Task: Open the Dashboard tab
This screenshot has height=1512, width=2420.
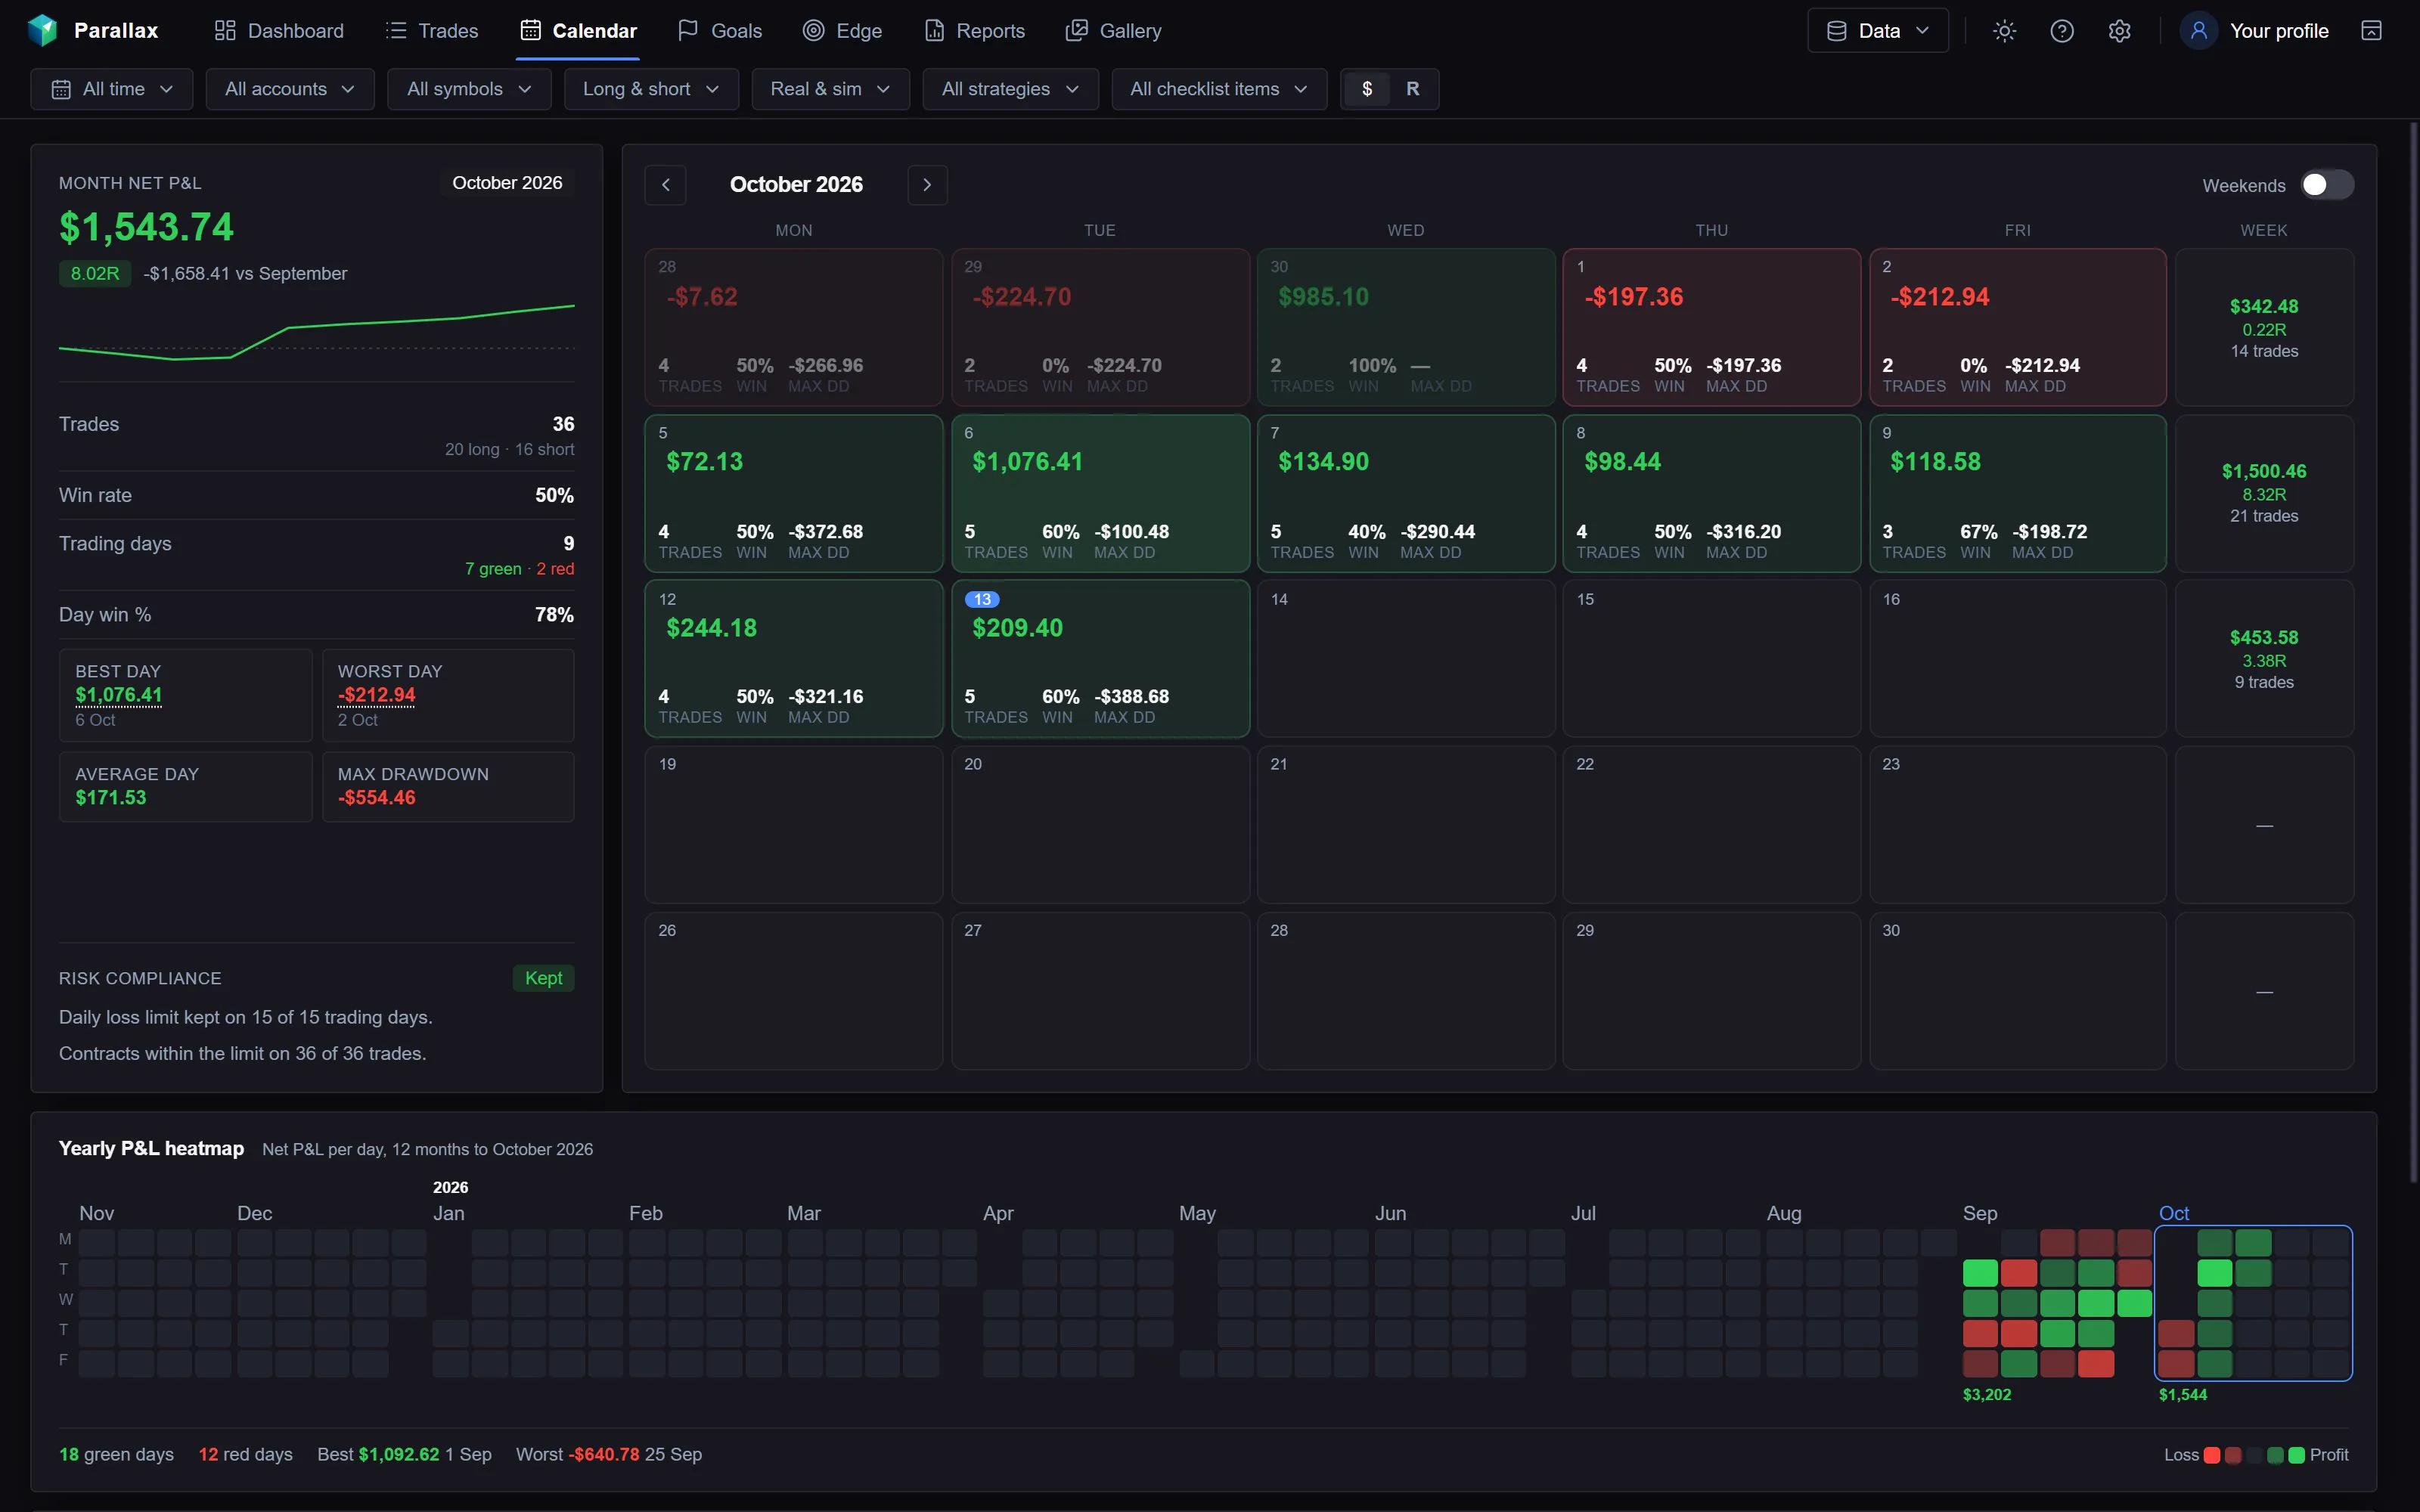Action: [279, 31]
